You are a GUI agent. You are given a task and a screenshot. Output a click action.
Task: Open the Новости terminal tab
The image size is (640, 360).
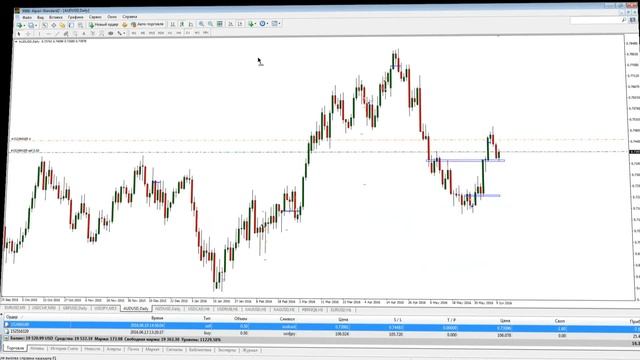92,349
